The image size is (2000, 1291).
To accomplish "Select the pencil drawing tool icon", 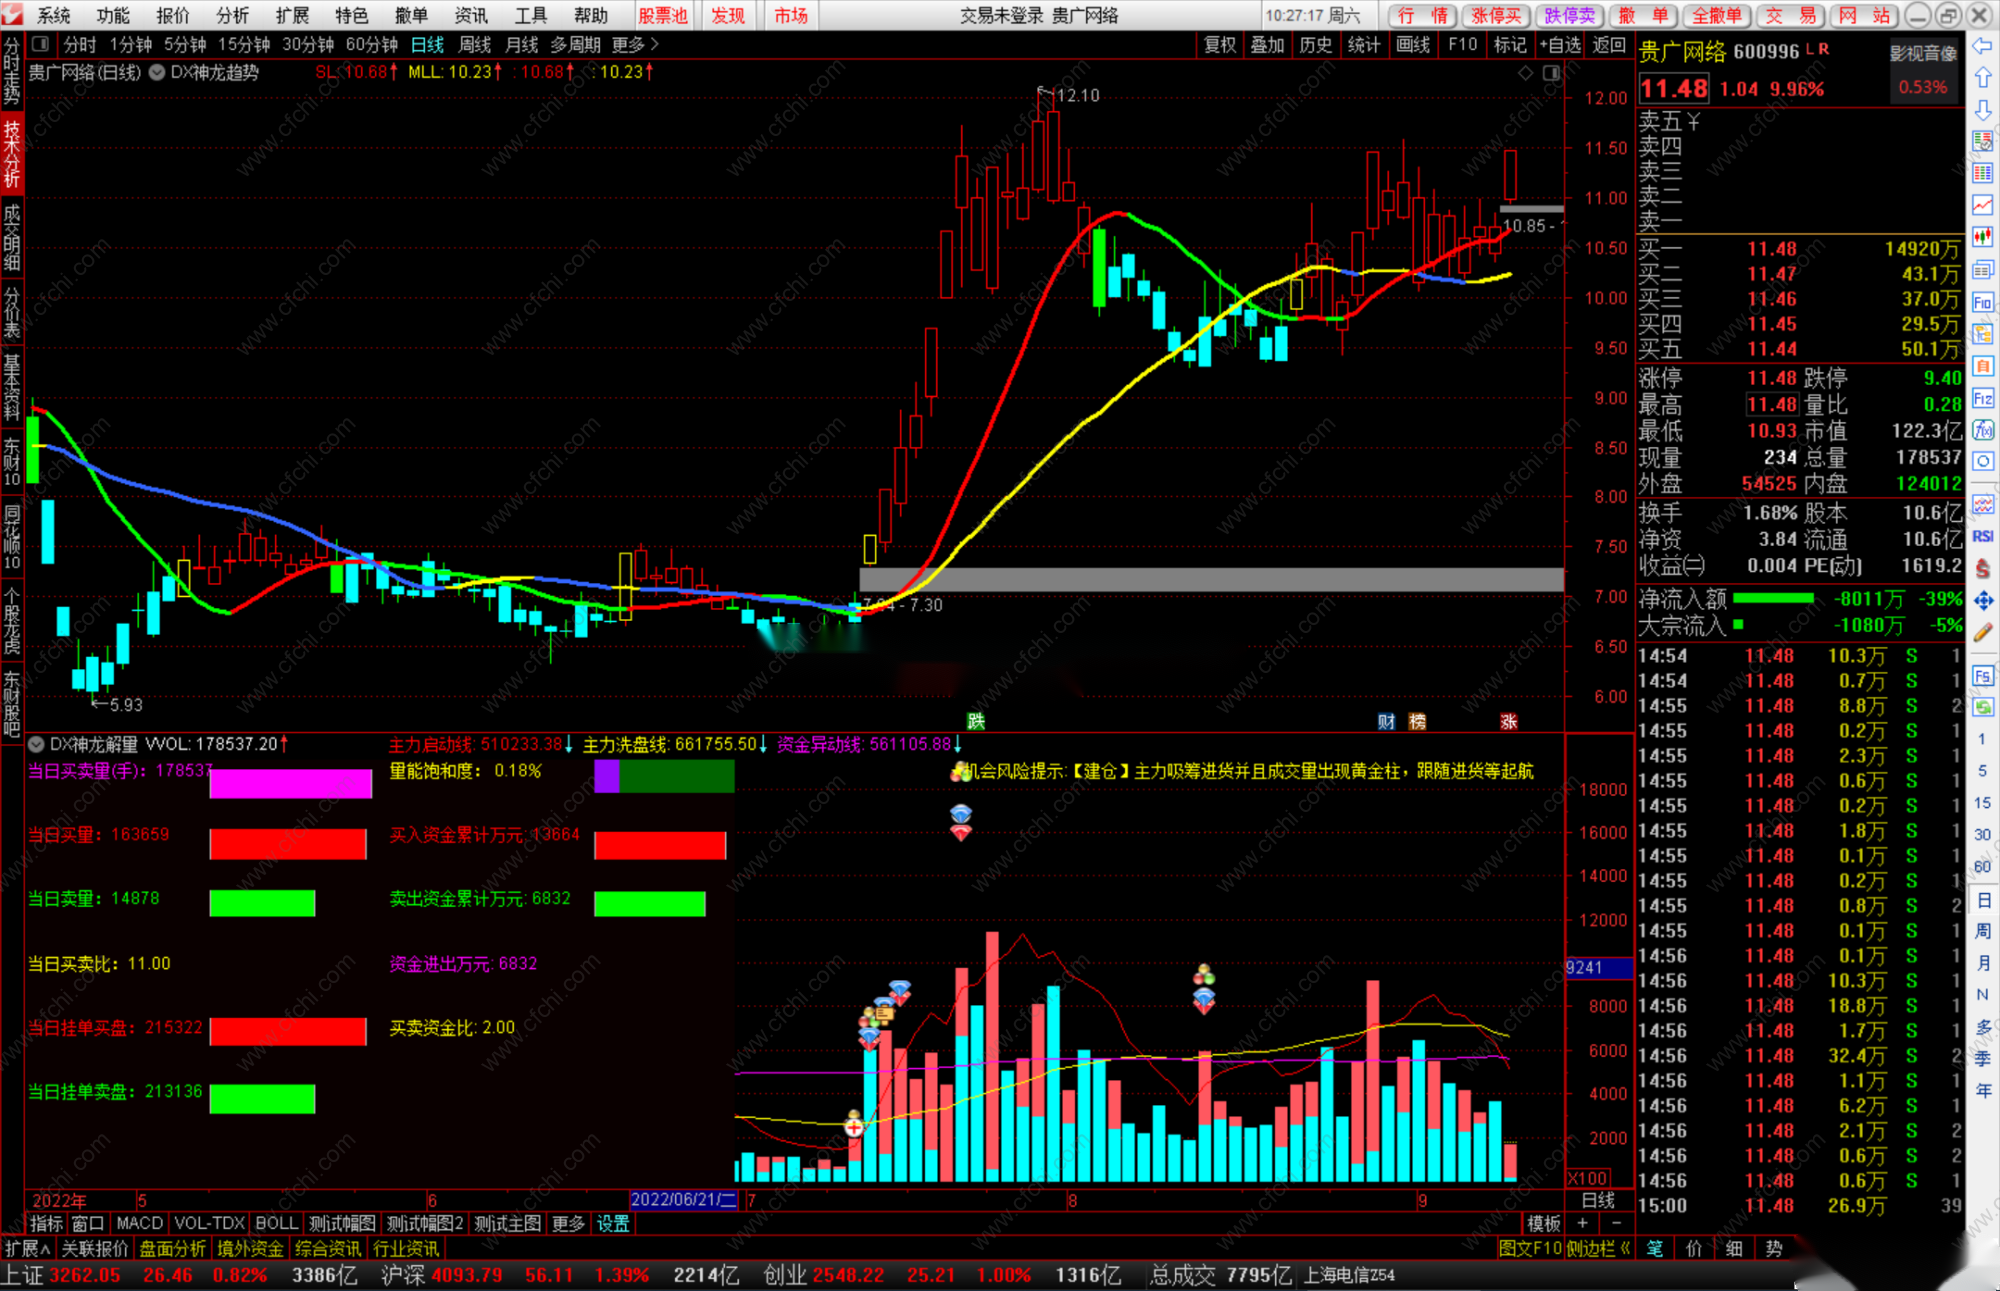I will pos(1983,632).
